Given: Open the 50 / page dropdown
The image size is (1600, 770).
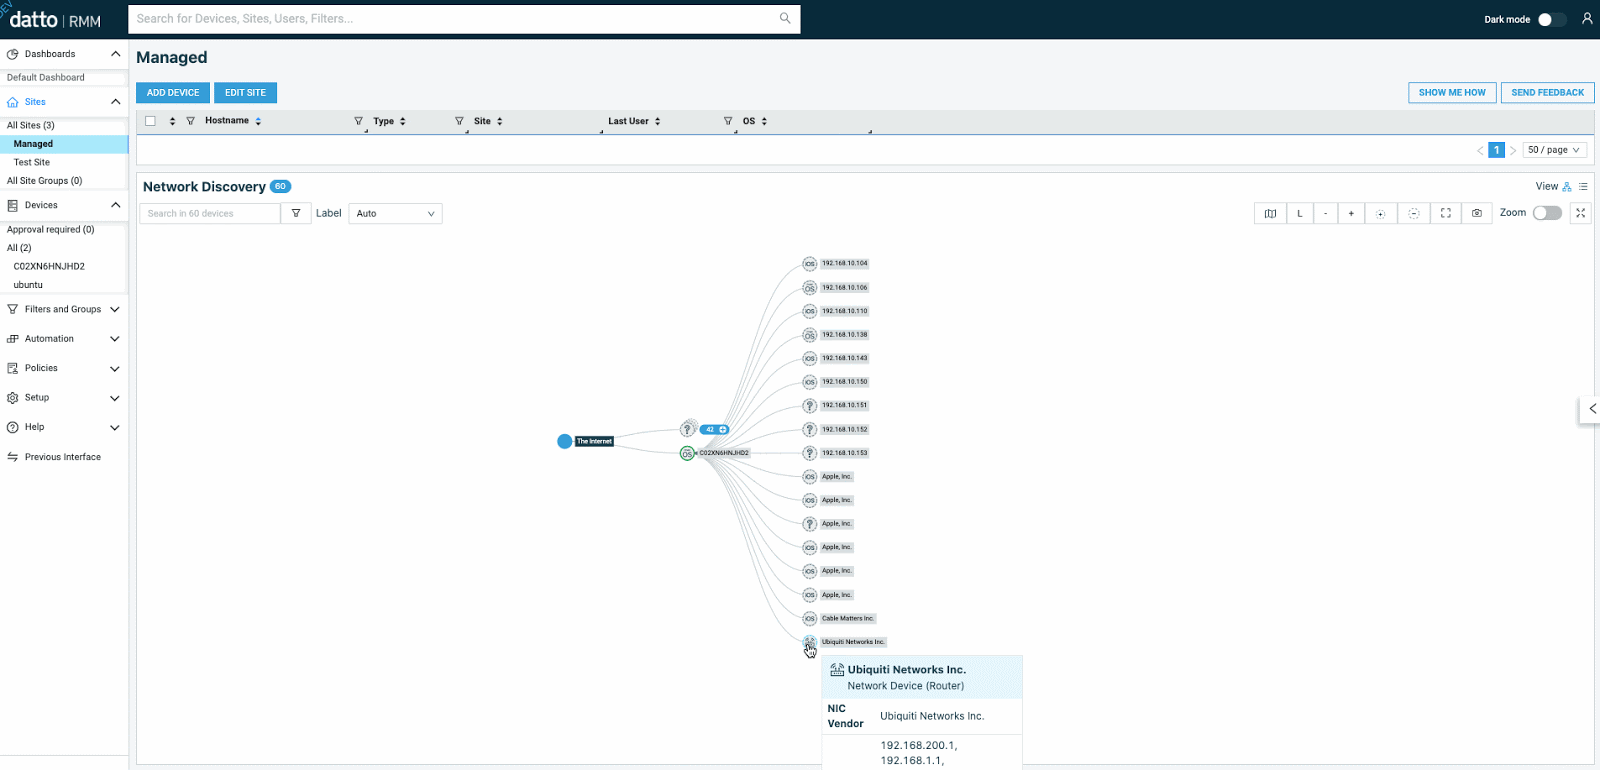Looking at the screenshot, I should [x=1555, y=150].
